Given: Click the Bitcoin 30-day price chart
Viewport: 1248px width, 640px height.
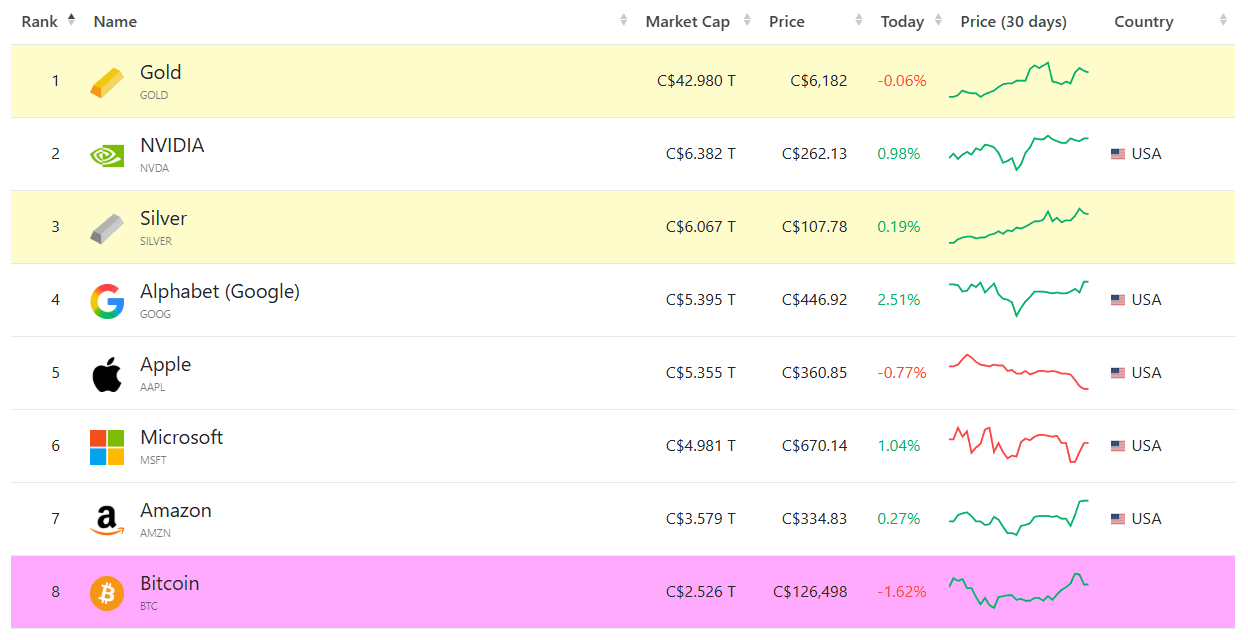Looking at the screenshot, I should tap(1019, 591).
